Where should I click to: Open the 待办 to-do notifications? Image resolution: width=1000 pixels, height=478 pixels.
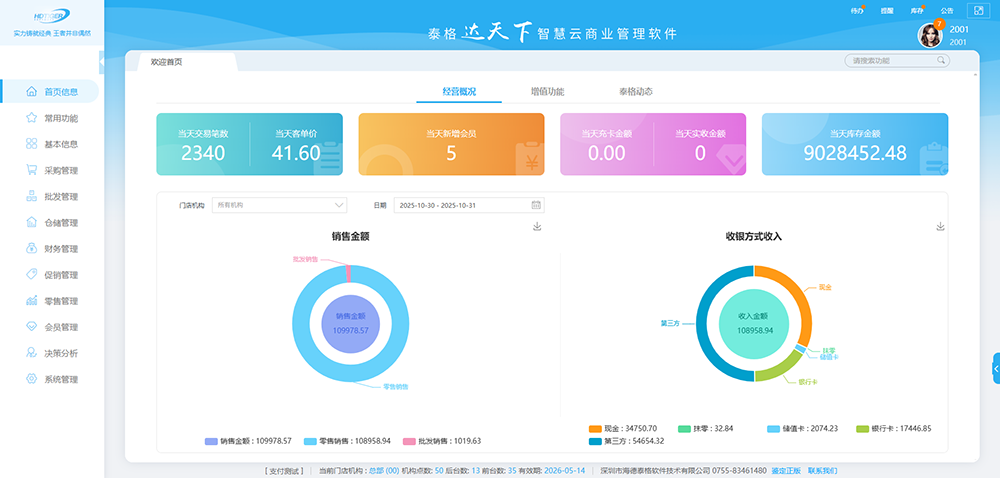pyautogui.click(x=856, y=11)
